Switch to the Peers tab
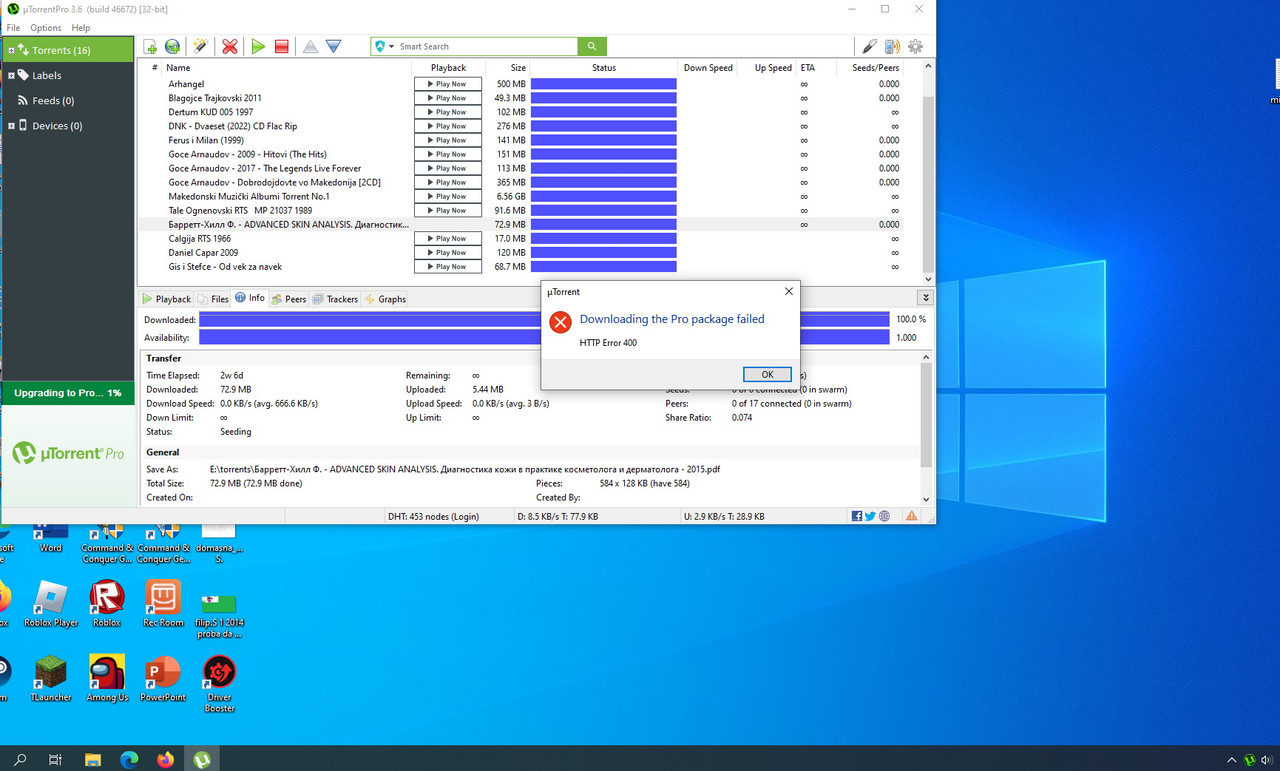This screenshot has width=1280, height=771. point(289,299)
